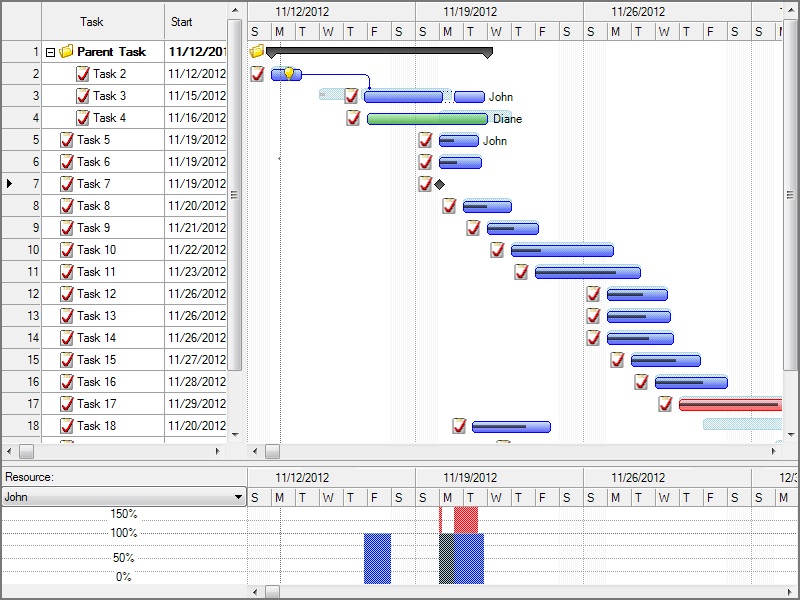Click the chart icon left of Diane's green bar
The image size is (800, 600).
[x=353, y=118]
